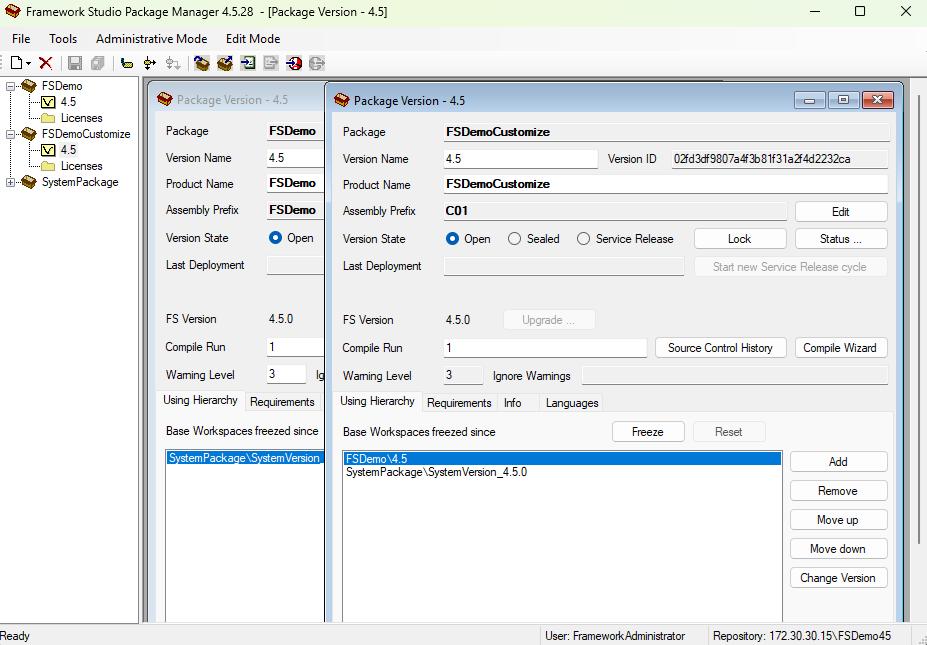
Task: Open the Administrative Mode menu
Action: pos(151,39)
